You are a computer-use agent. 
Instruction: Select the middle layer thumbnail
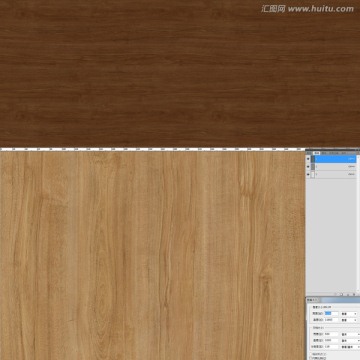(x=313, y=167)
